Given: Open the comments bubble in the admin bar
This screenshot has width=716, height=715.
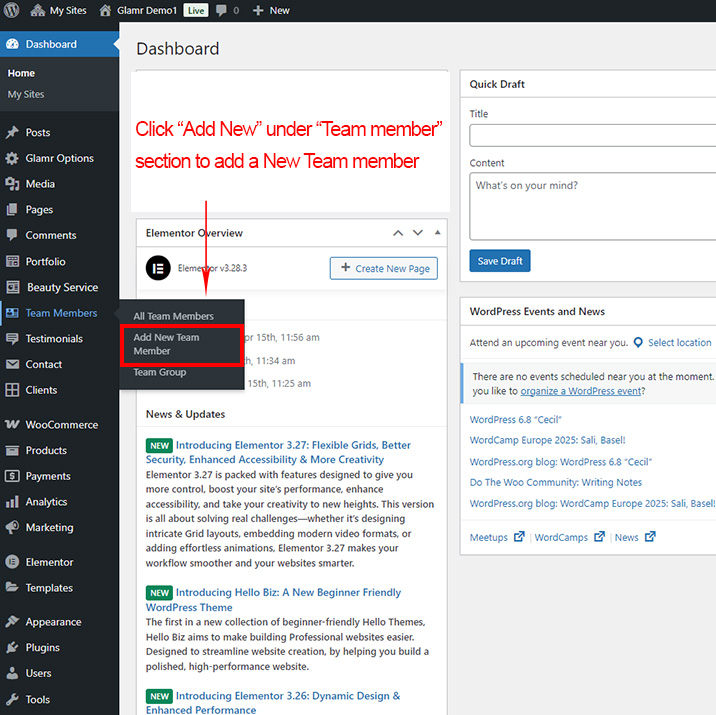Looking at the screenshot, I should click(x=227, y=10).
